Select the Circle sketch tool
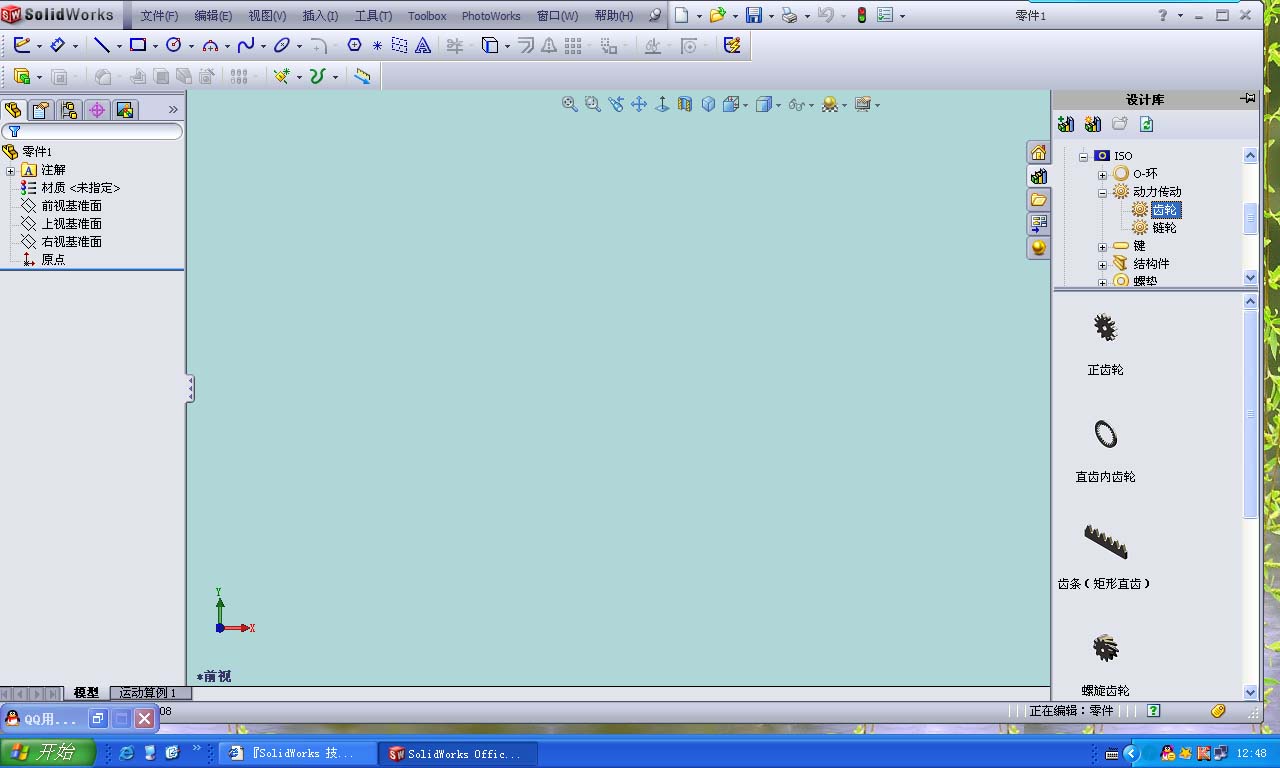The image size is (1280, 768). tap(173, 45)
